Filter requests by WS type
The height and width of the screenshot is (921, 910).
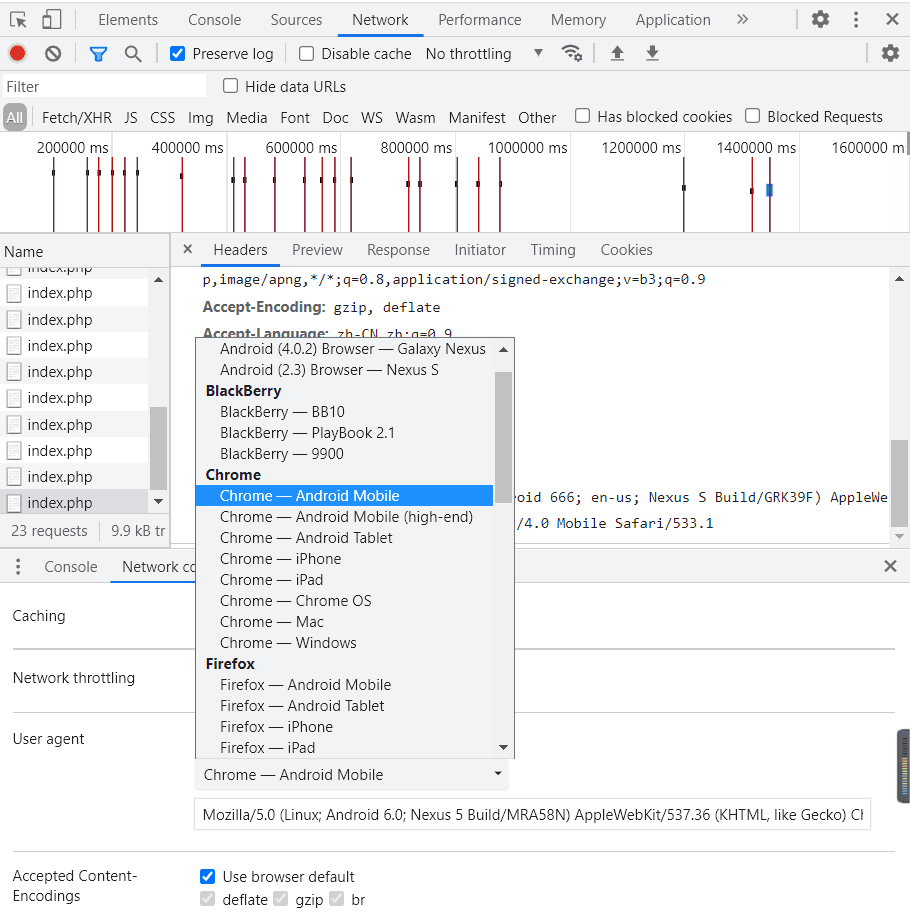[371, 117]
